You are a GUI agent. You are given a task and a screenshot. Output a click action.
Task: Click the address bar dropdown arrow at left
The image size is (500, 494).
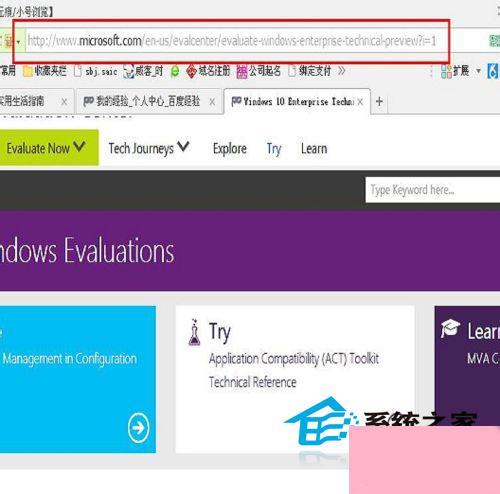(x=18, y=42)
